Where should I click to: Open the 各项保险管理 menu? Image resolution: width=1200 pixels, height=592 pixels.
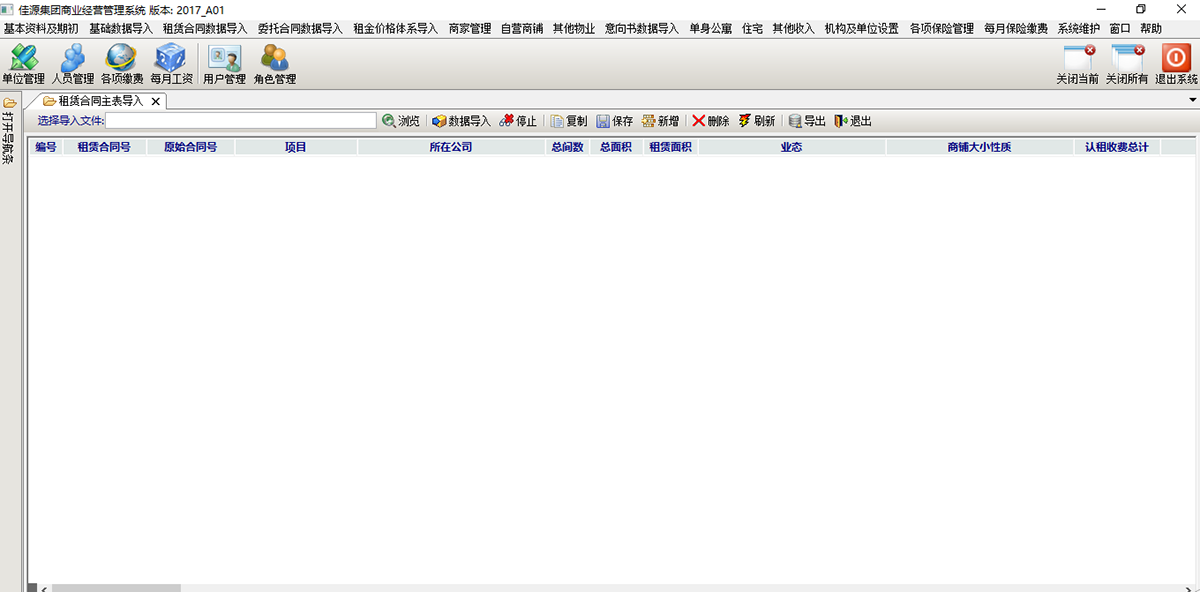[942, 28]
